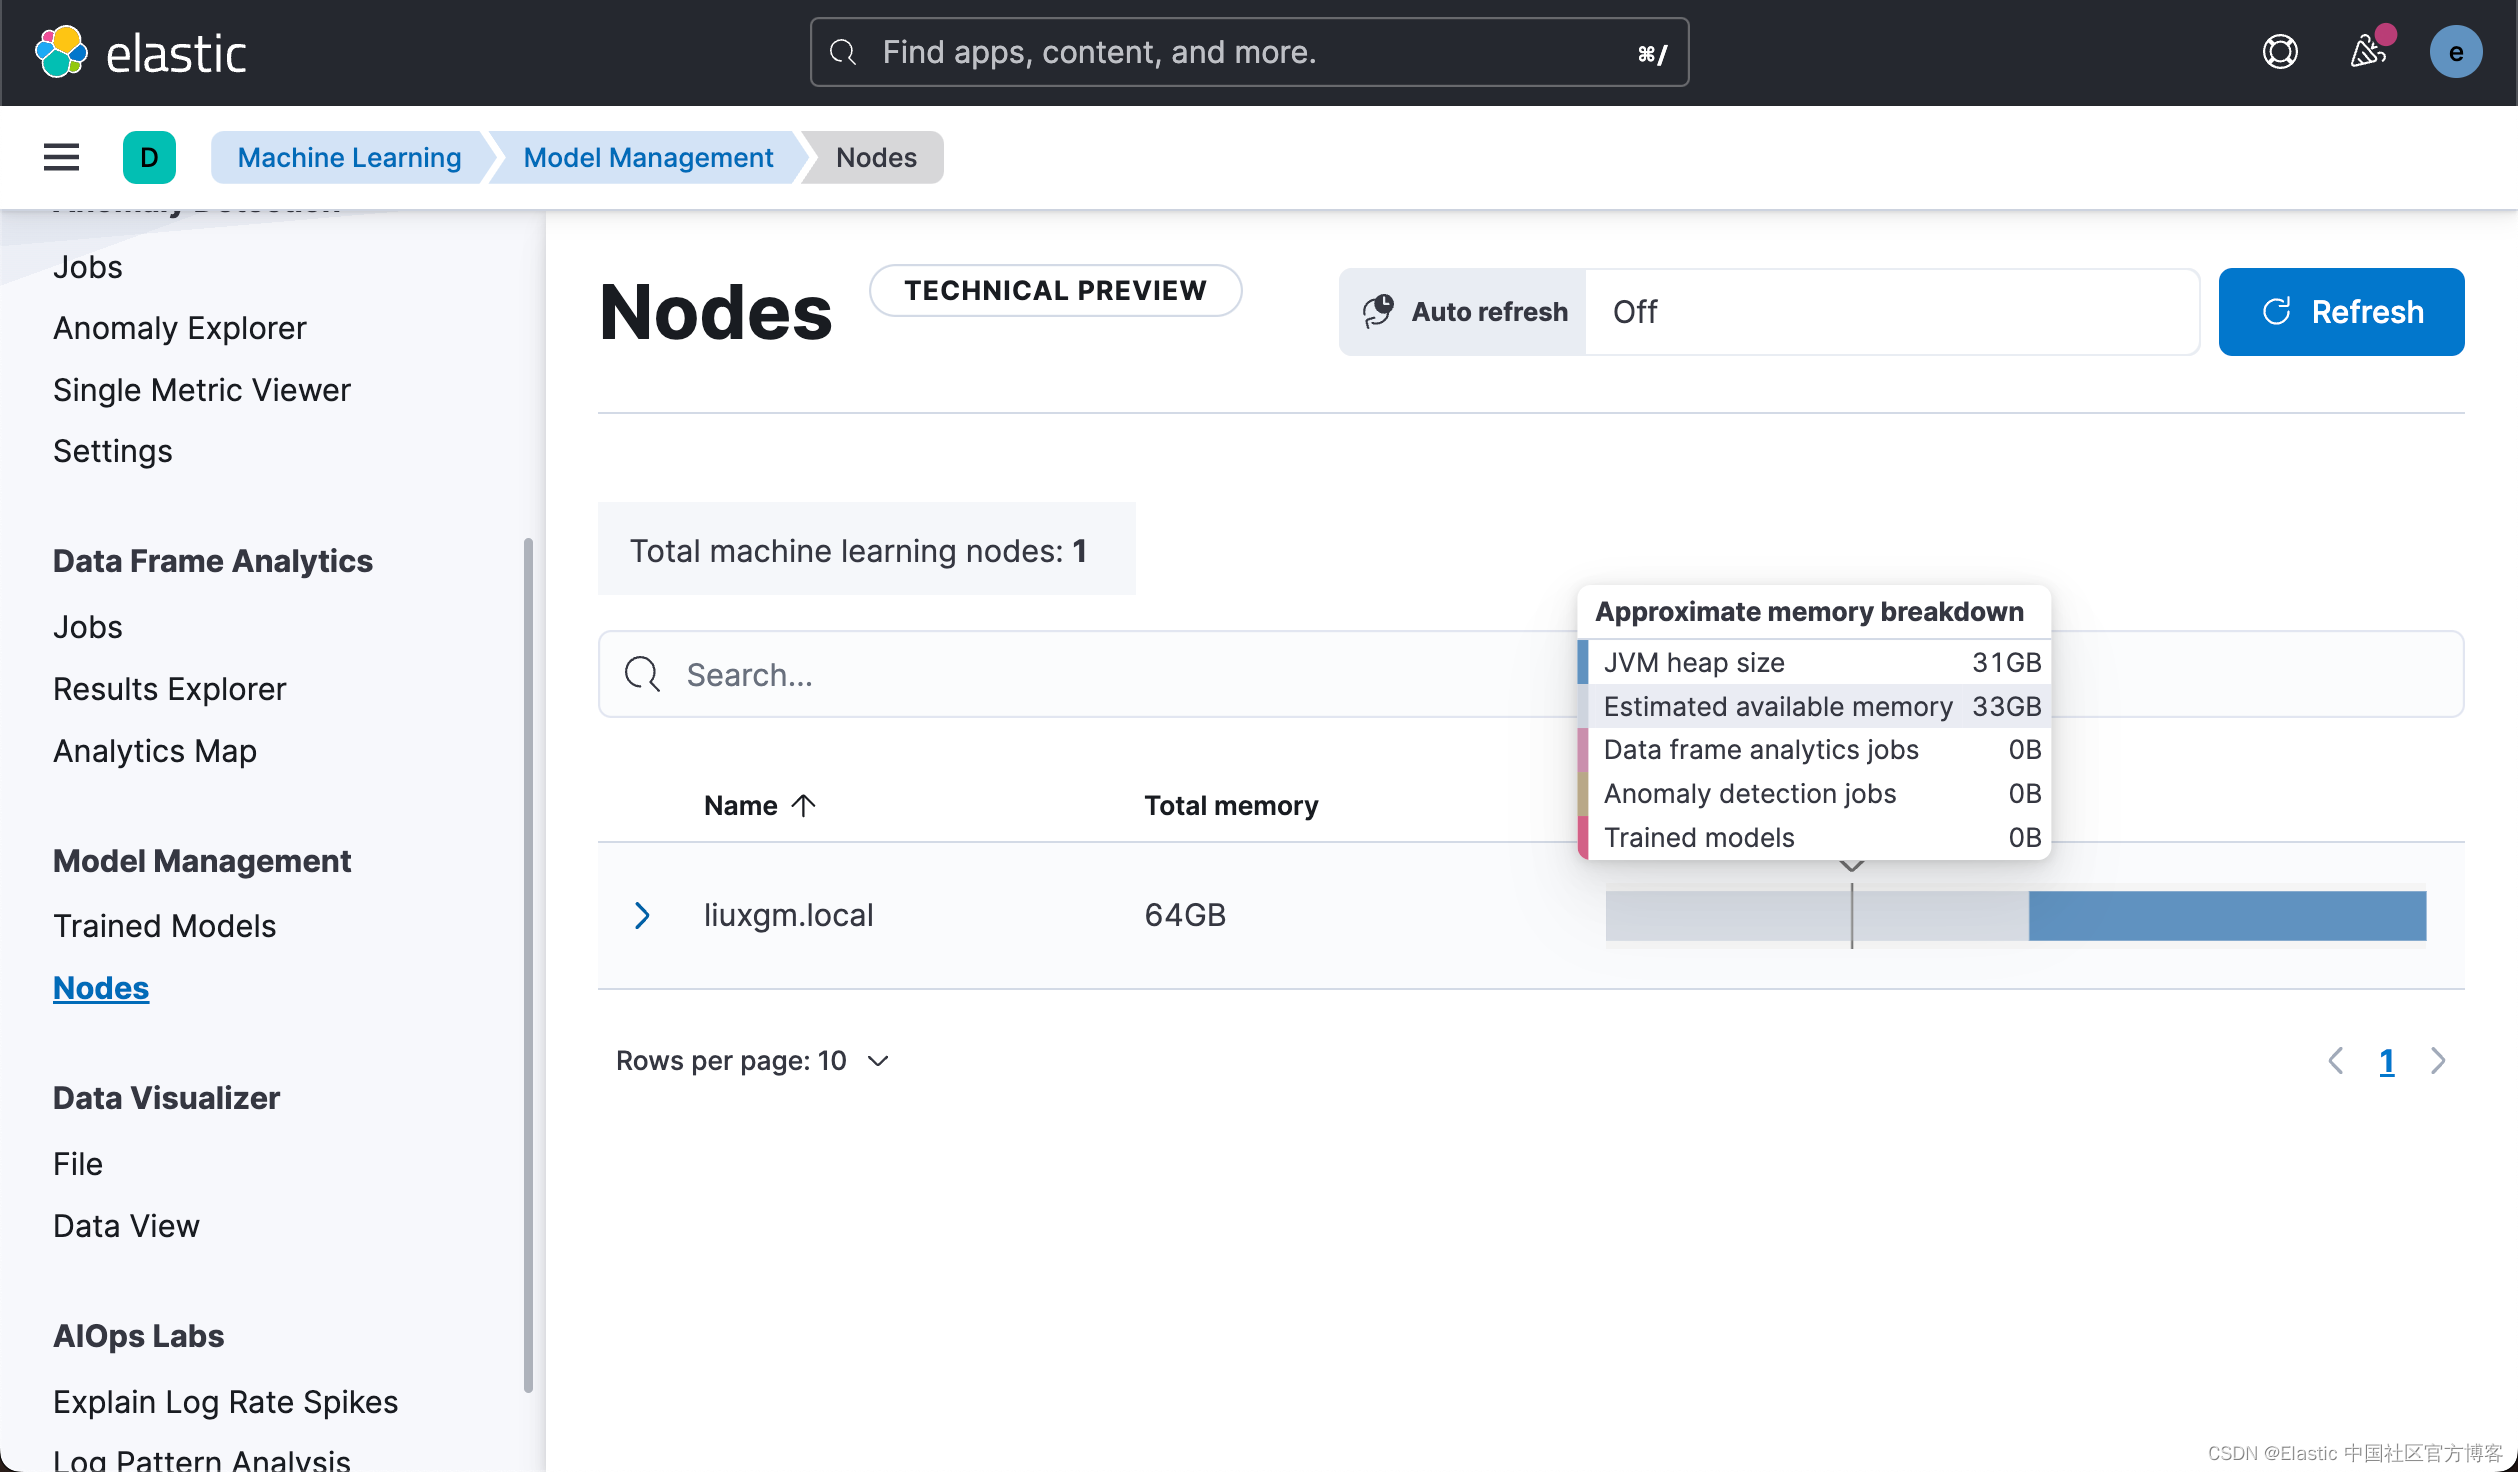Screen dimensions: 2518x1472
Task: Click Estimated available memory tooltip row
Action: (1814, 706)
